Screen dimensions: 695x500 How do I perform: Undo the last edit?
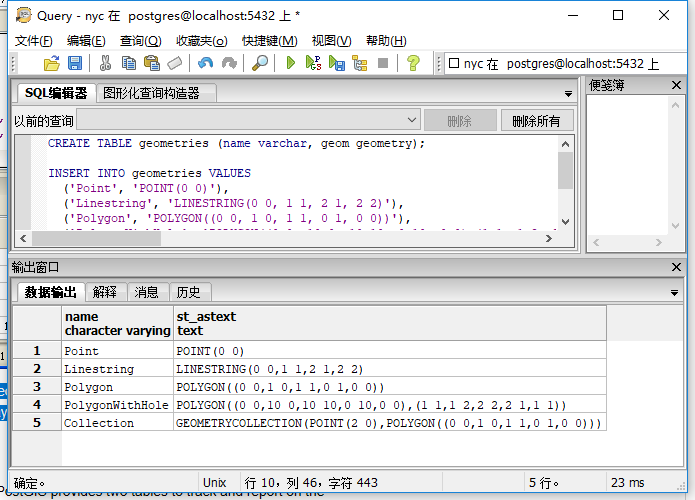pos(205,63)
